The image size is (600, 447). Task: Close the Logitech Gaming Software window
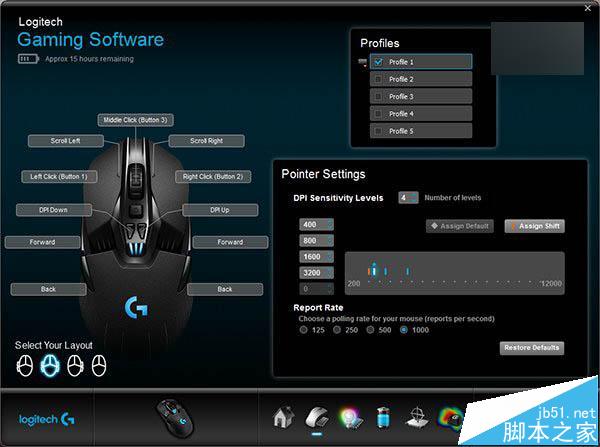click(588, 8)
